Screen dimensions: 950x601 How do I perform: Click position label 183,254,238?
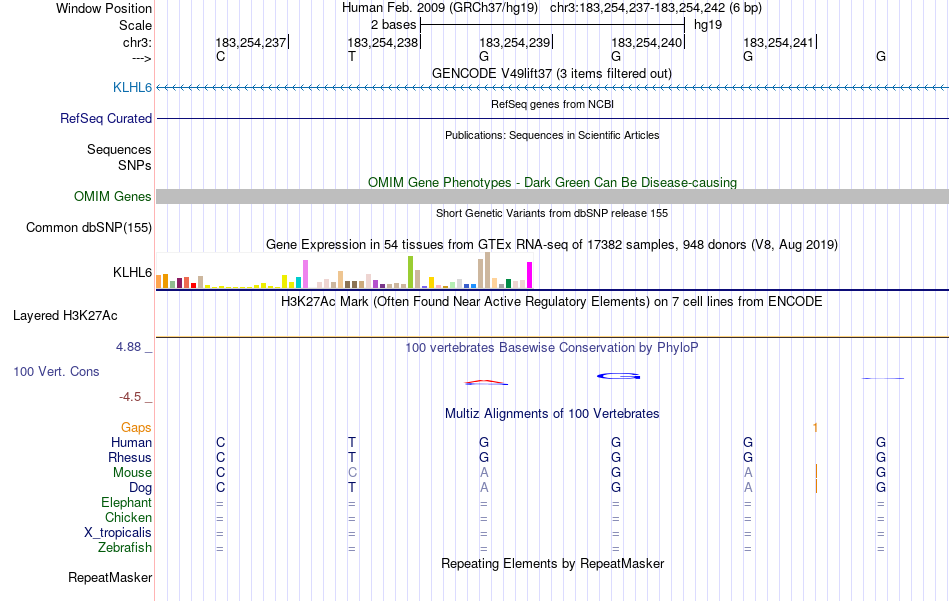(383, 42)
